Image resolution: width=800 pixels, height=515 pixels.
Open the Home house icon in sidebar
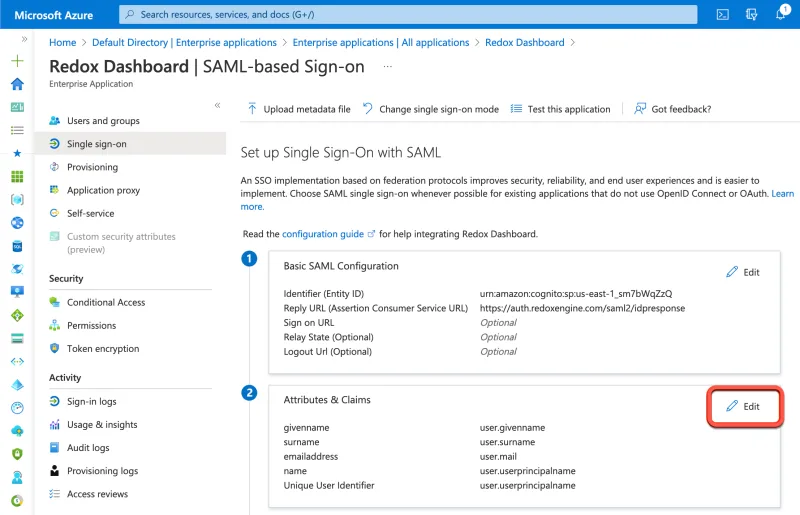(17, 84)
